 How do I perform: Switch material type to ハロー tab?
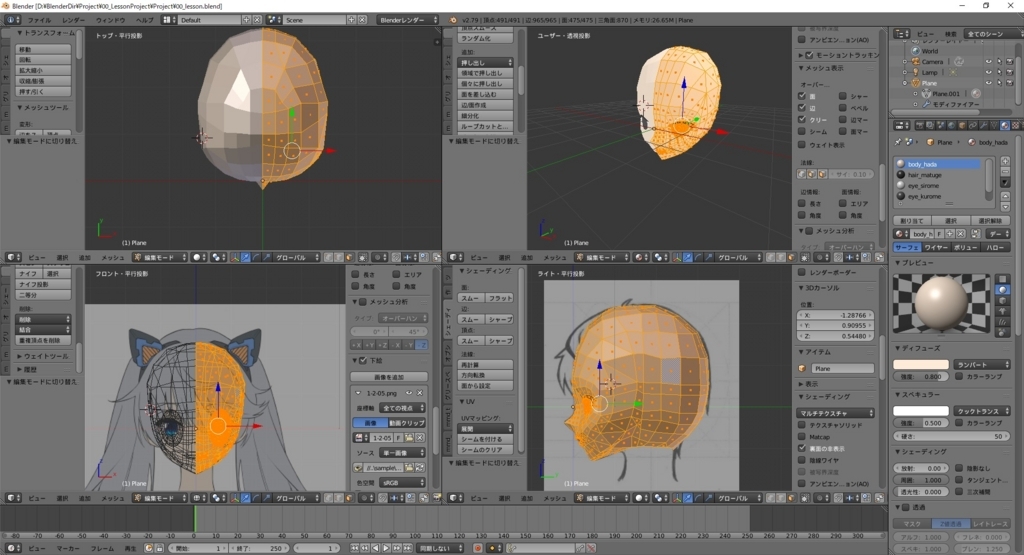click(995, 247)
